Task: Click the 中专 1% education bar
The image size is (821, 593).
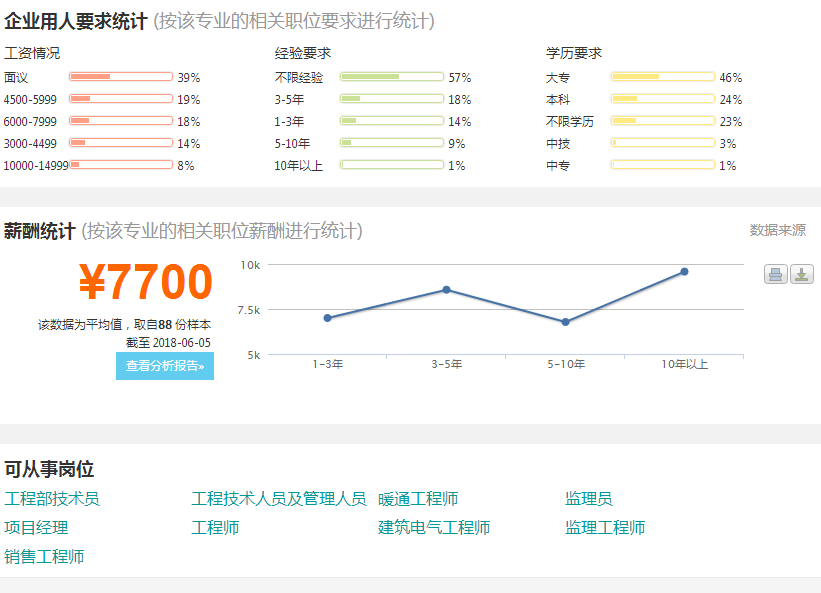Action: 662,165
